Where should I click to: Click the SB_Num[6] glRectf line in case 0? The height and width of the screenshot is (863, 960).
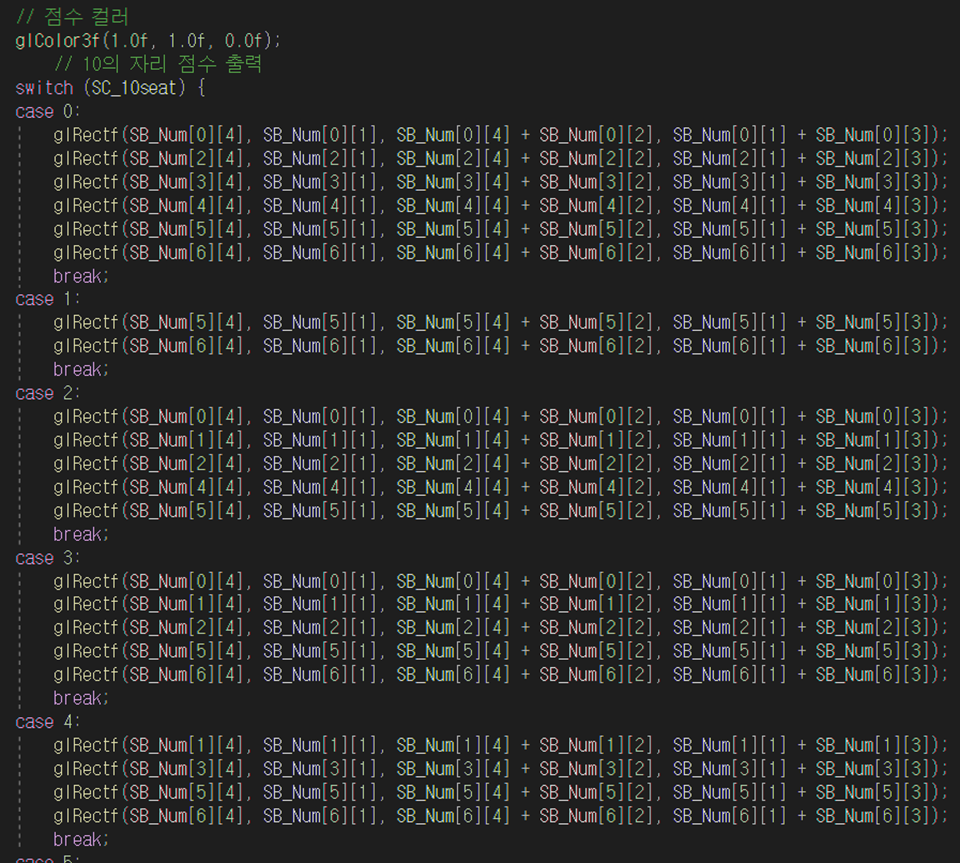[x=500, y=252]
